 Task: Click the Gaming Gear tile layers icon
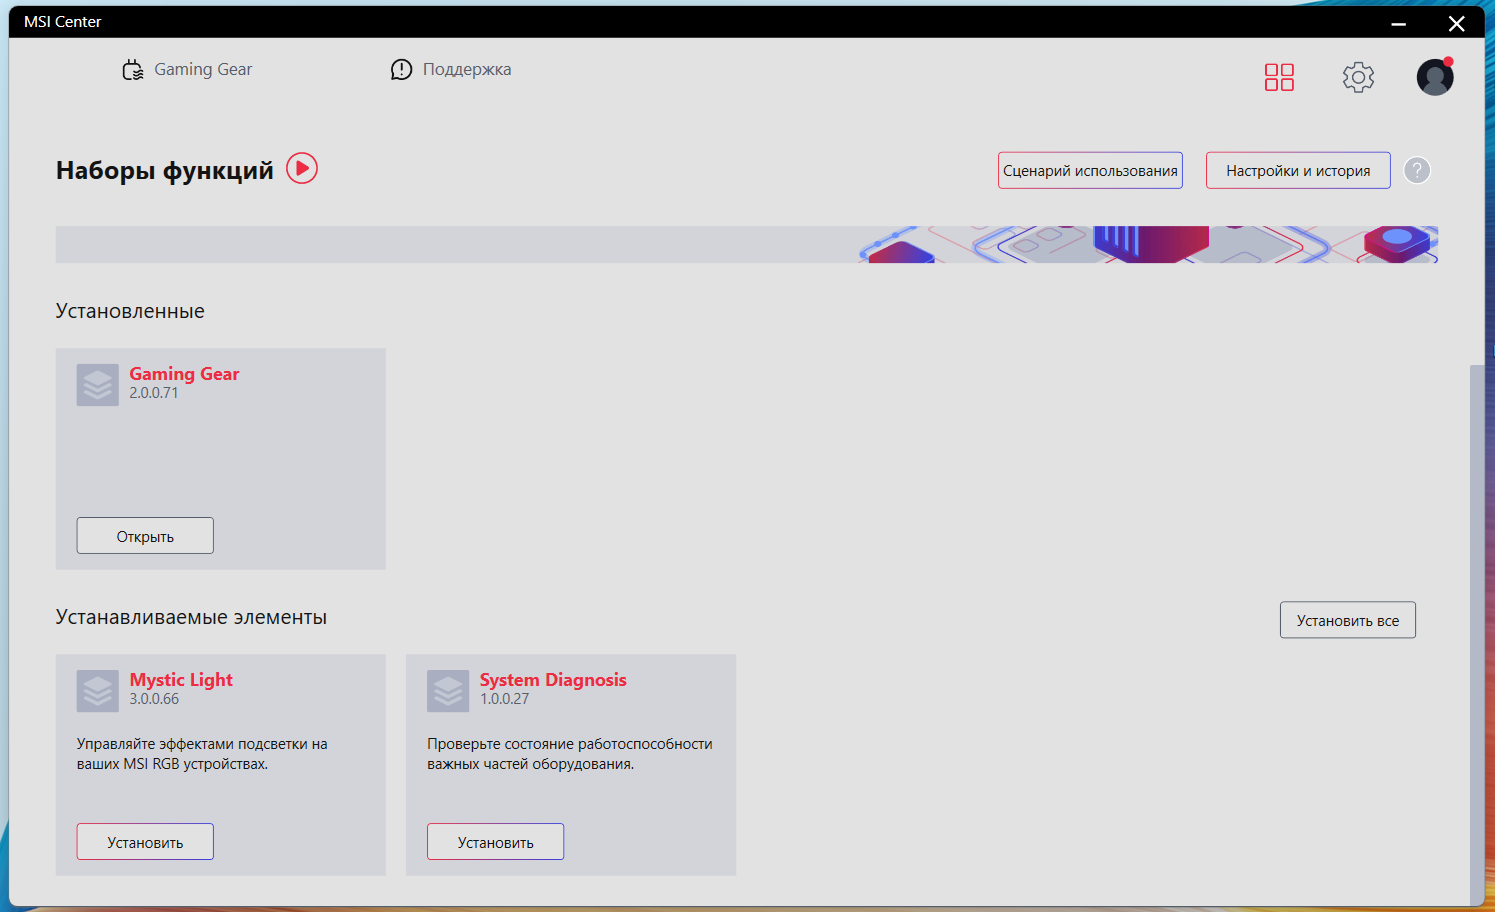pyautogui.click(x=98, y=385)
